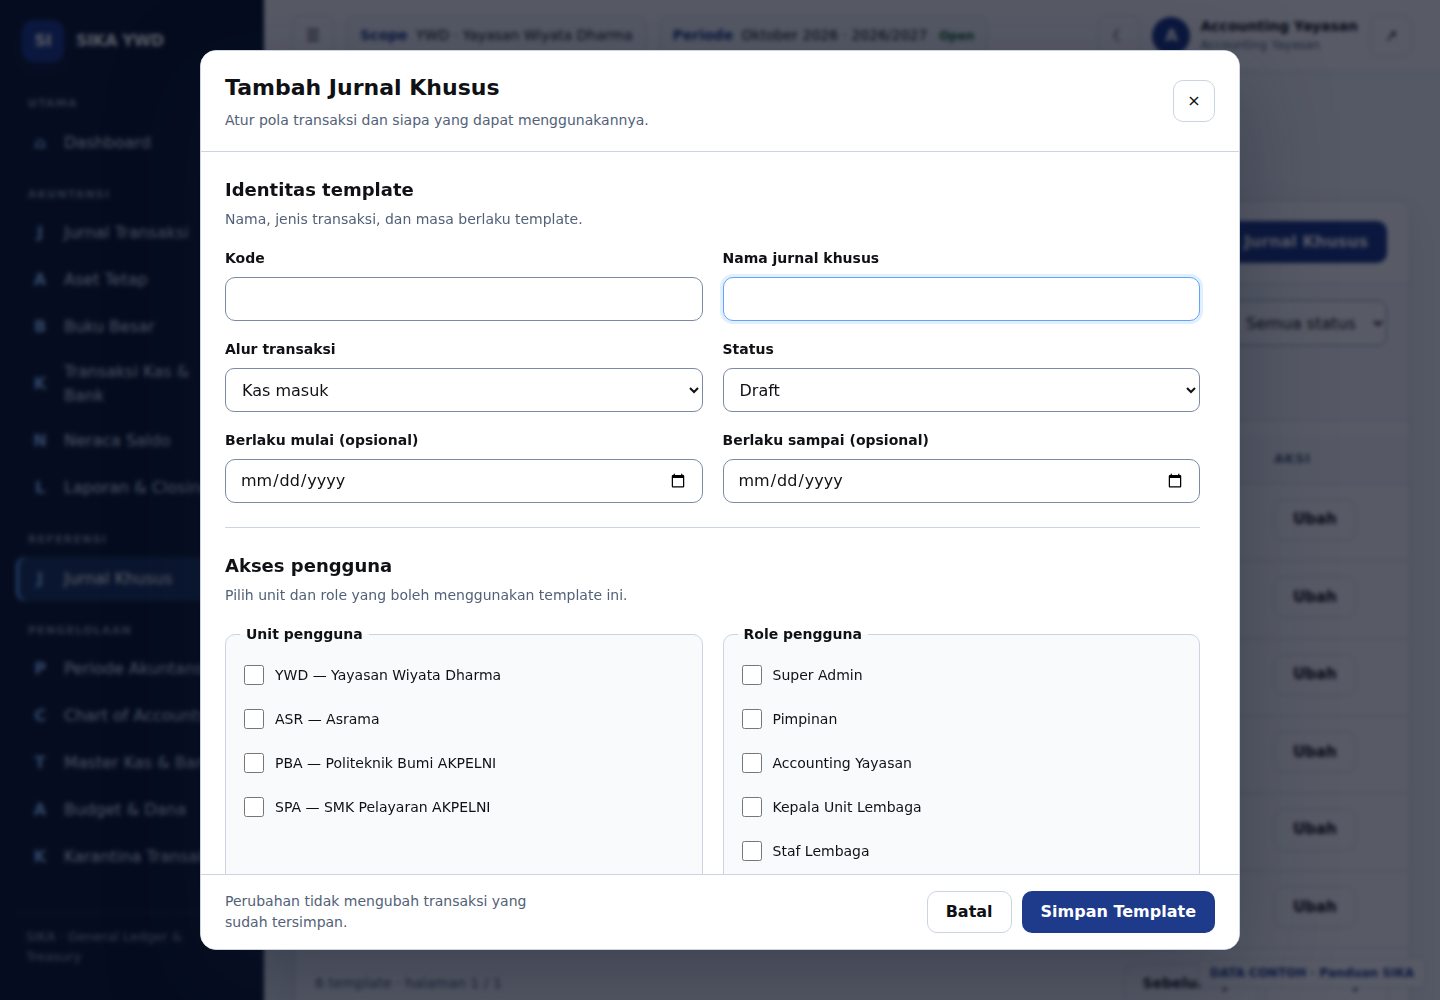Enable PBA — Politeknik Bumi AKPELNI unit

coord(254,763)
